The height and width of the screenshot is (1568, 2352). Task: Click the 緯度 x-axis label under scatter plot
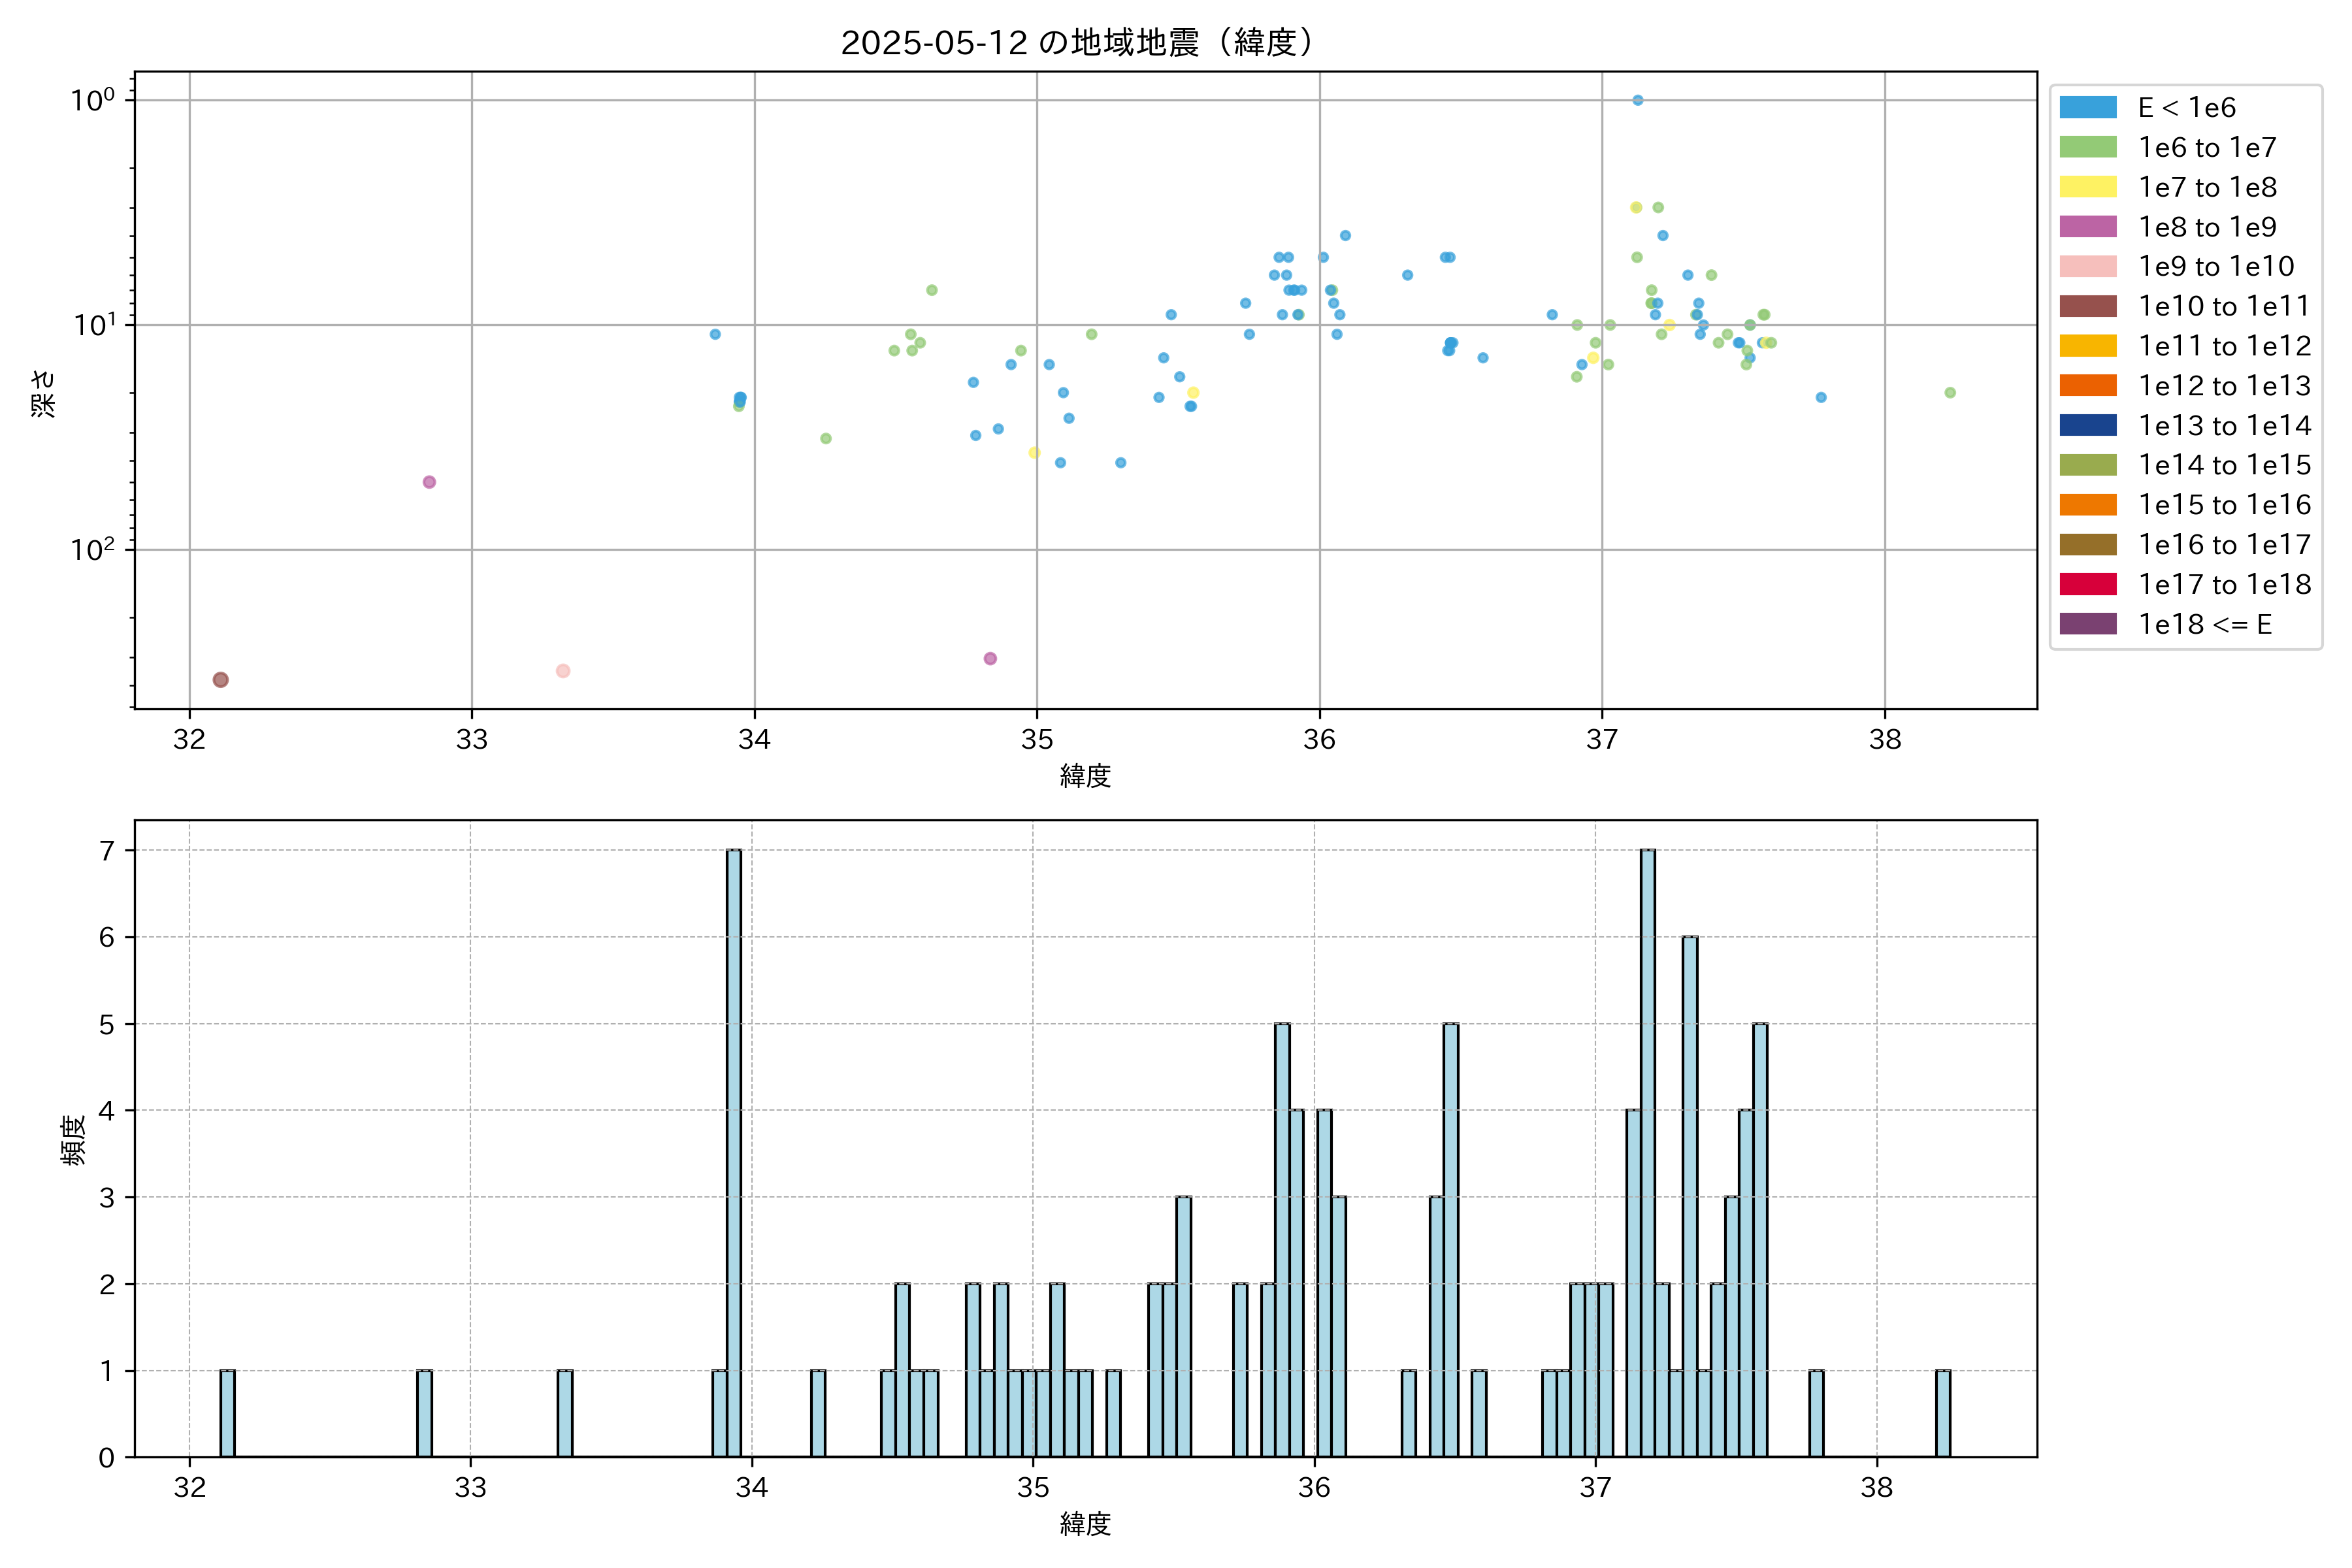point(1085,776)
